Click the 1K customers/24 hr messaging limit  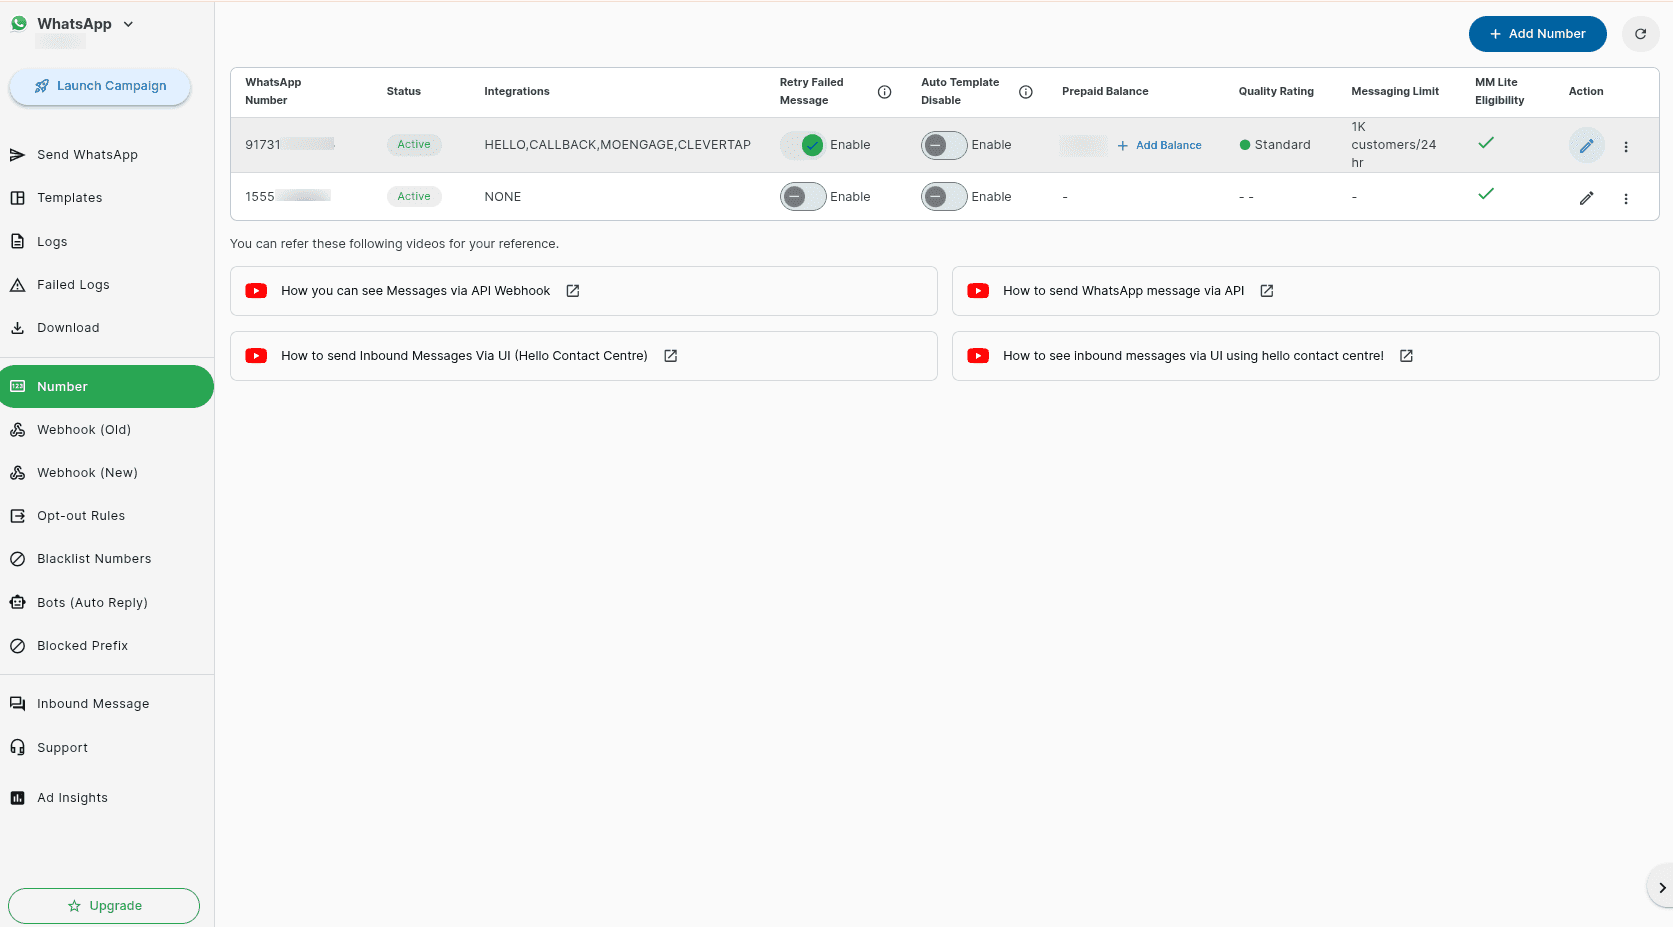[1393, 145]
